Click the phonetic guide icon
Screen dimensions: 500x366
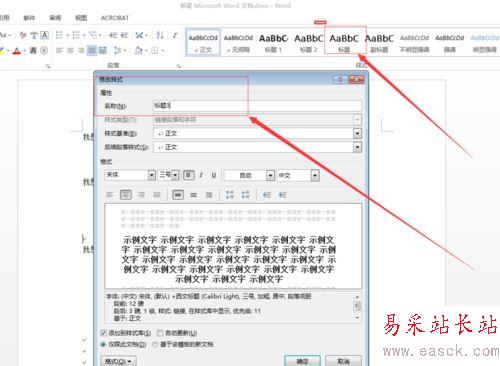34,35
